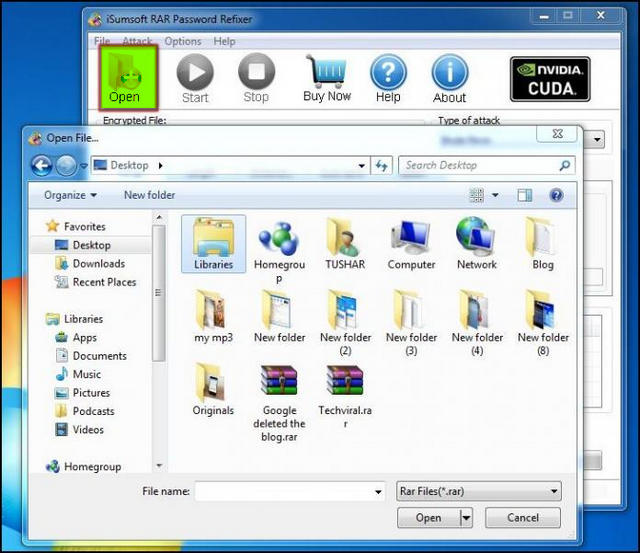
Task: Click the Start play icon
Action: (x=195, y=73)
